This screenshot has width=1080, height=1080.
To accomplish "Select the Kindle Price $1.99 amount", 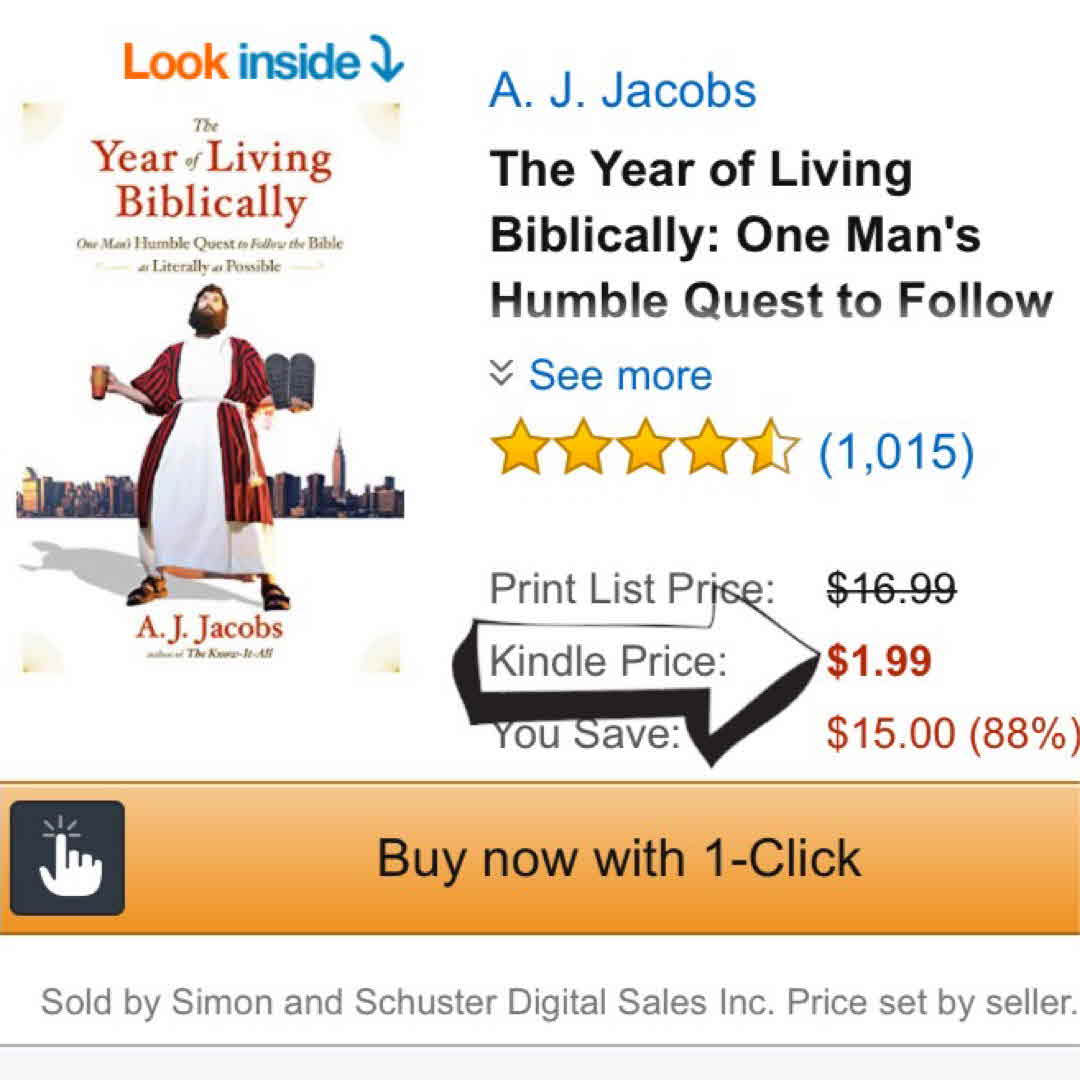I will [879, 661].
